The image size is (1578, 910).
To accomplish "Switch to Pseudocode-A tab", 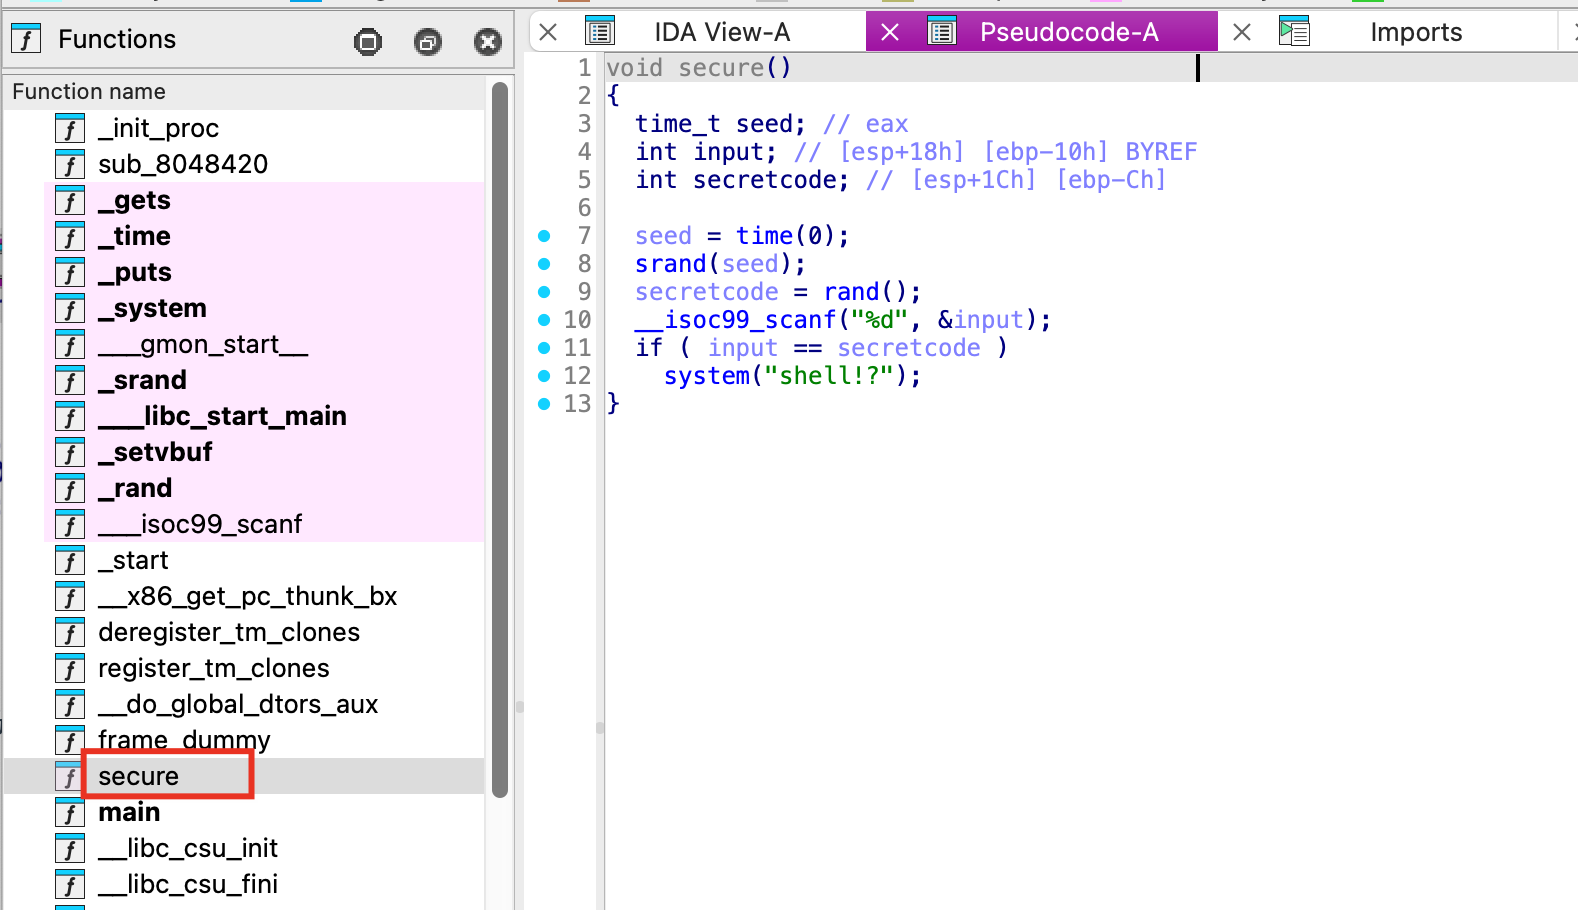I will tap(1069, 32).
